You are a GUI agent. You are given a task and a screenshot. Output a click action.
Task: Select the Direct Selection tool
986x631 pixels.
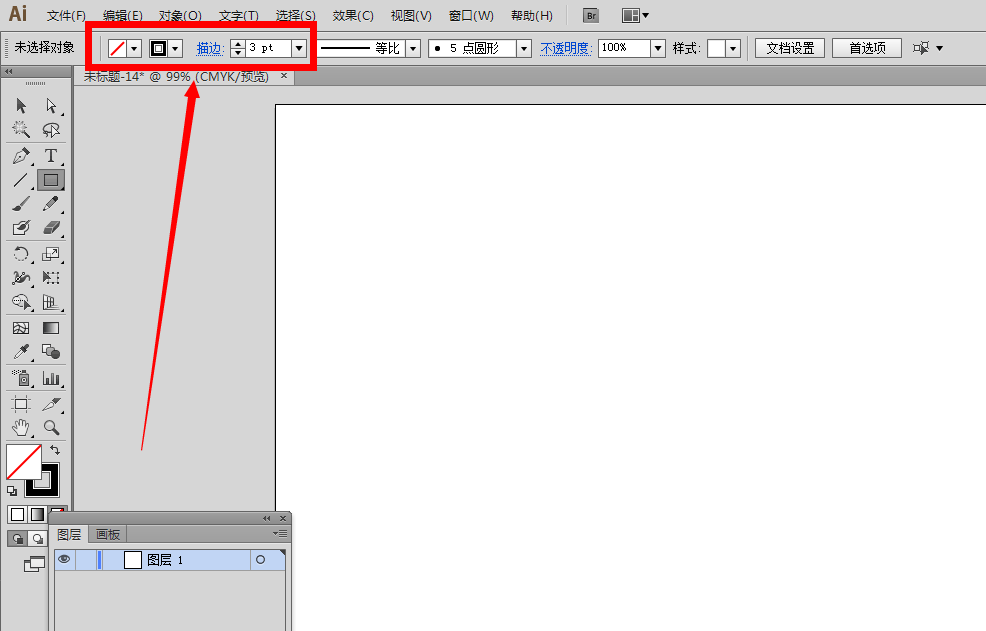coord(51,105)
